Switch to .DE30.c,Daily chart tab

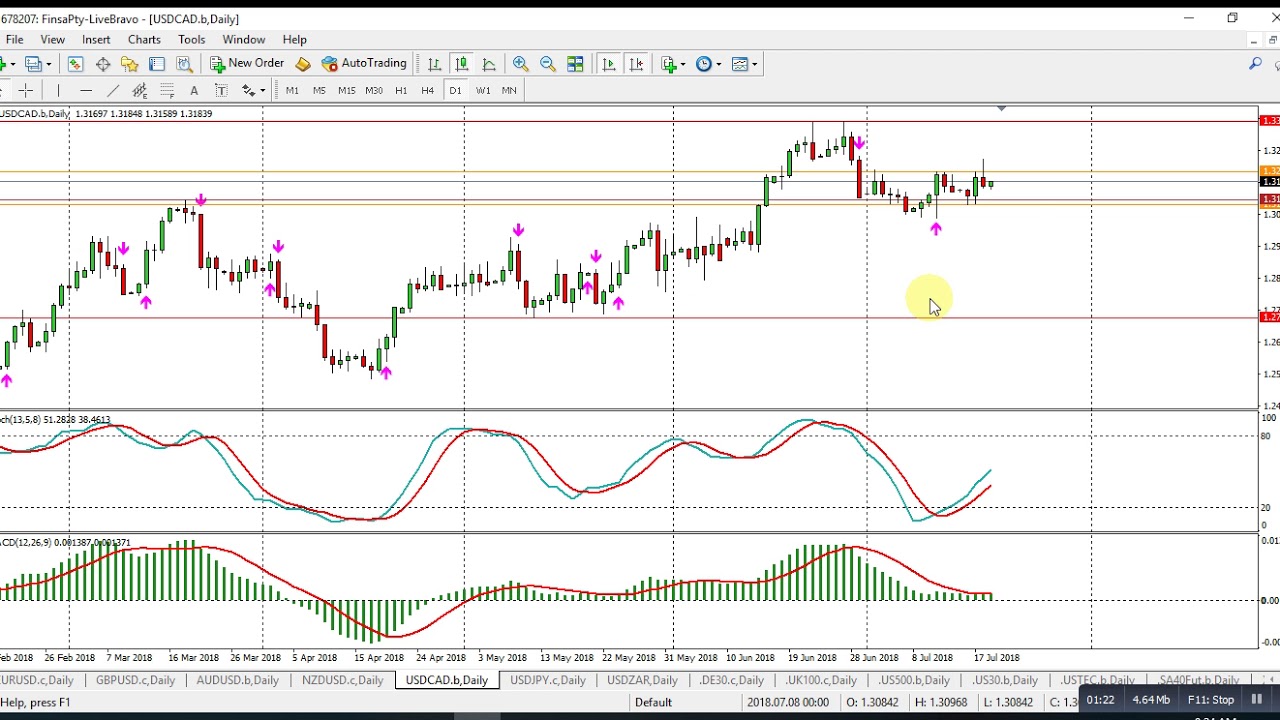(x=732, y=680)
